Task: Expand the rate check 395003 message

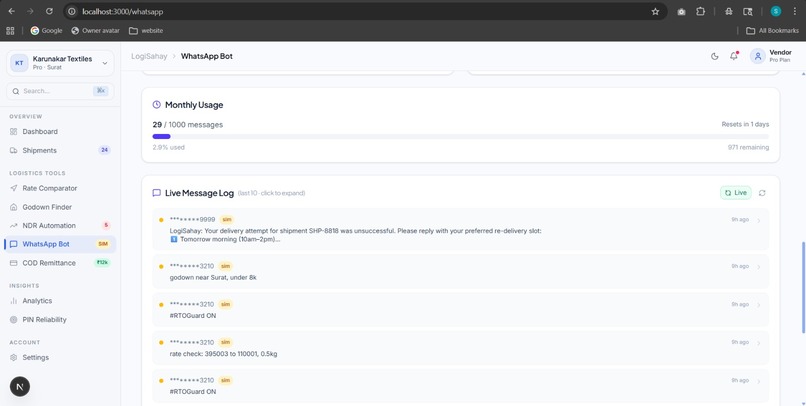Action: pyautogui.click(x=461, y=347)
